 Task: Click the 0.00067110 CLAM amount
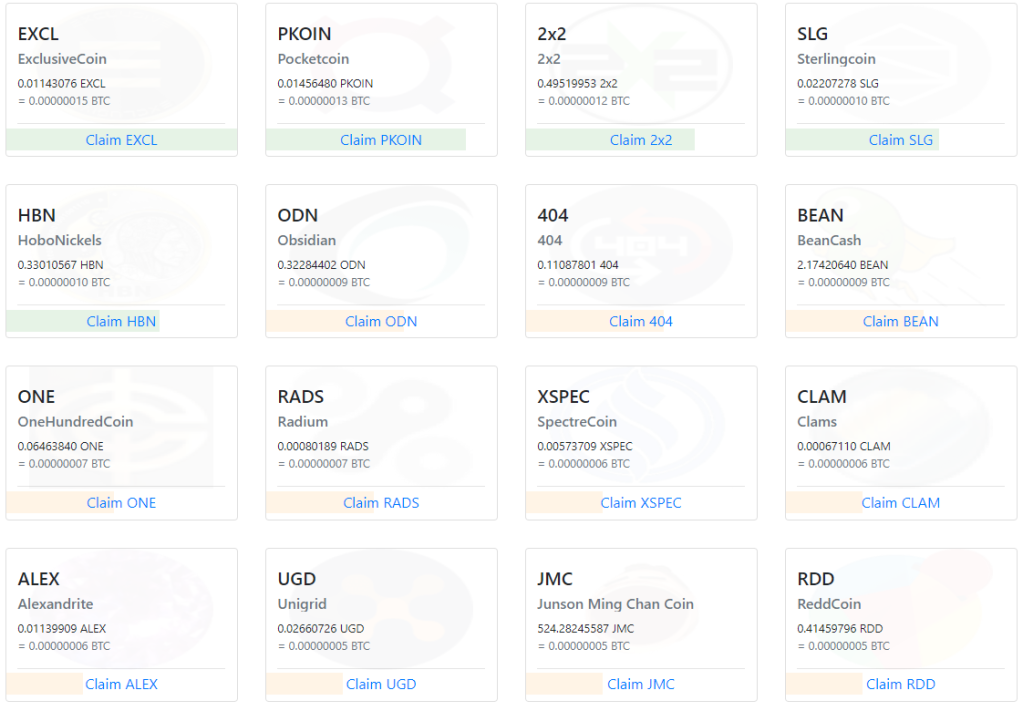pos(844,446)
